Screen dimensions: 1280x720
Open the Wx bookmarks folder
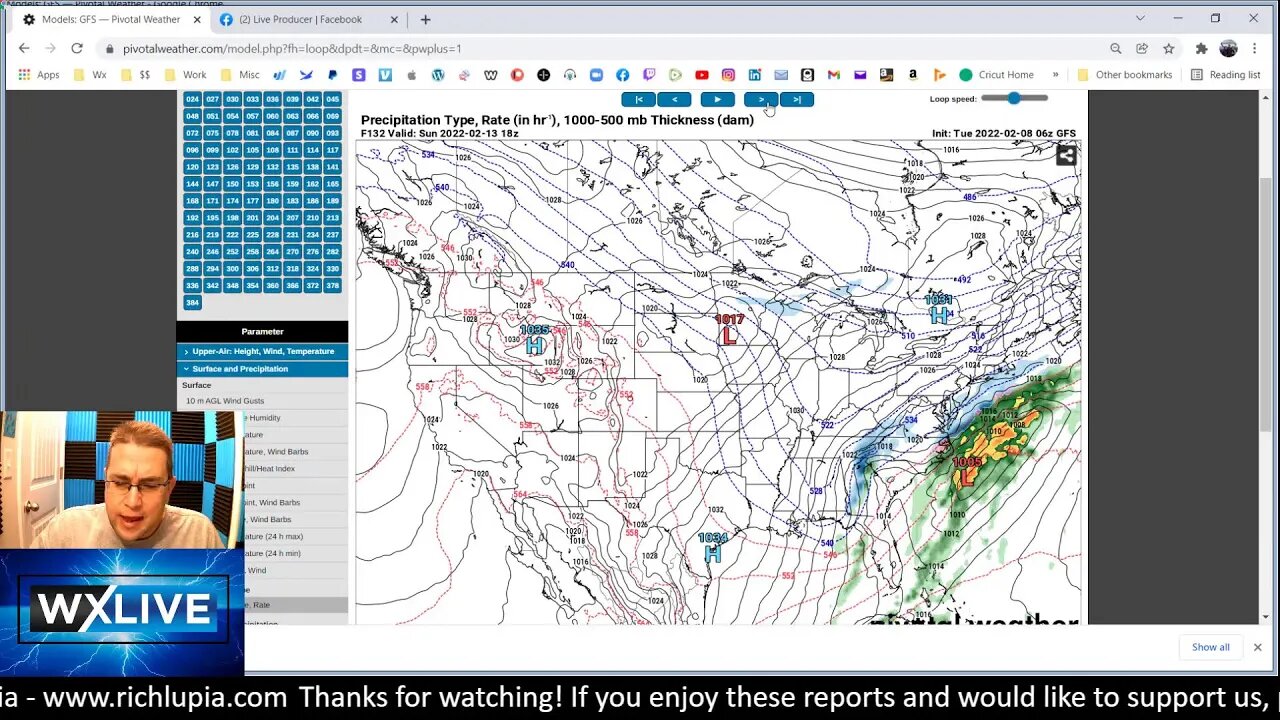[x=90, y=75]
